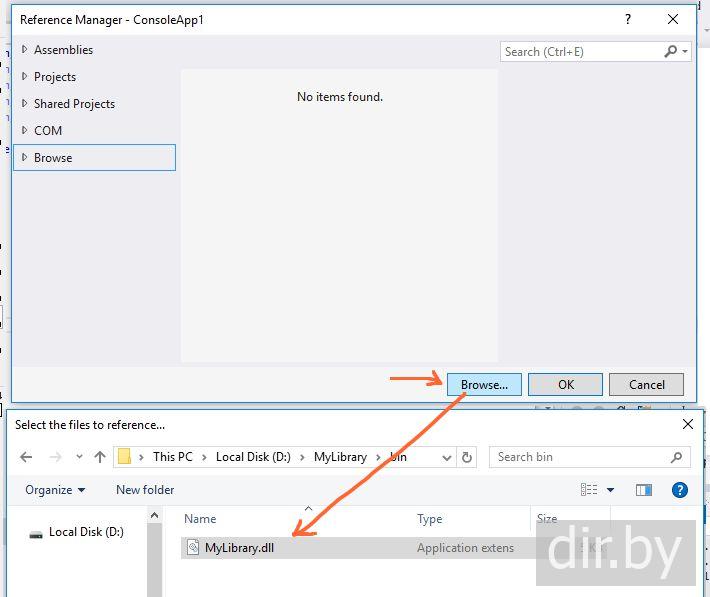Sort by the Size column

coord(547,519)
